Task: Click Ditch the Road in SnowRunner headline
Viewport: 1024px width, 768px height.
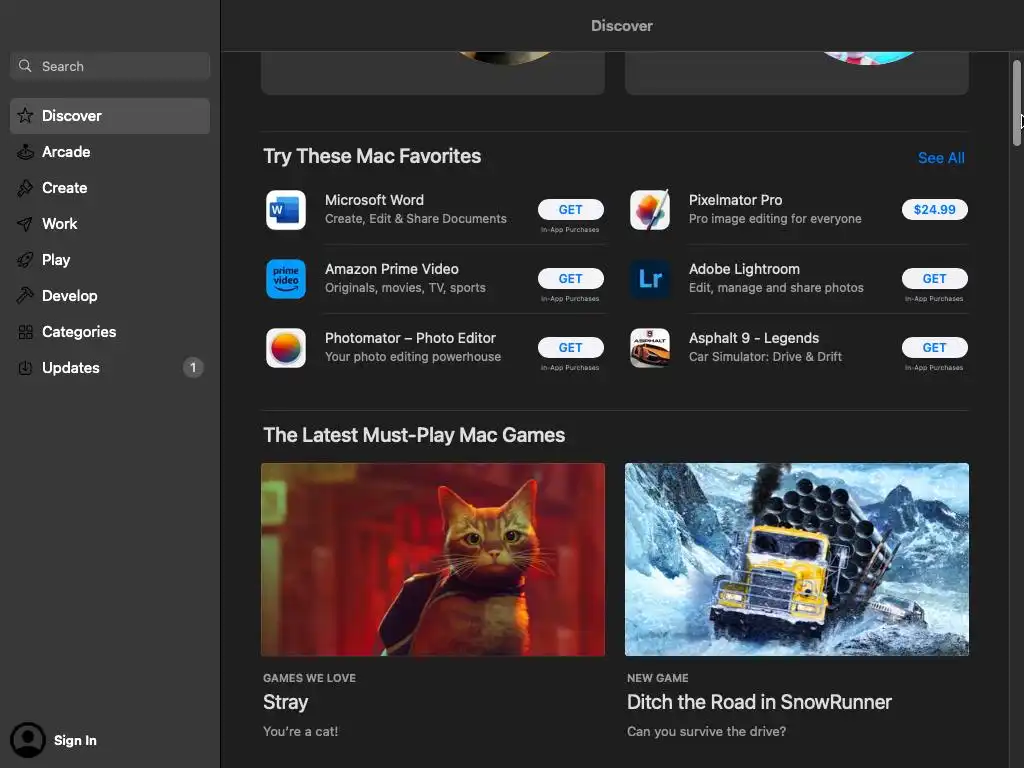Action: click(x=759, y=702)
